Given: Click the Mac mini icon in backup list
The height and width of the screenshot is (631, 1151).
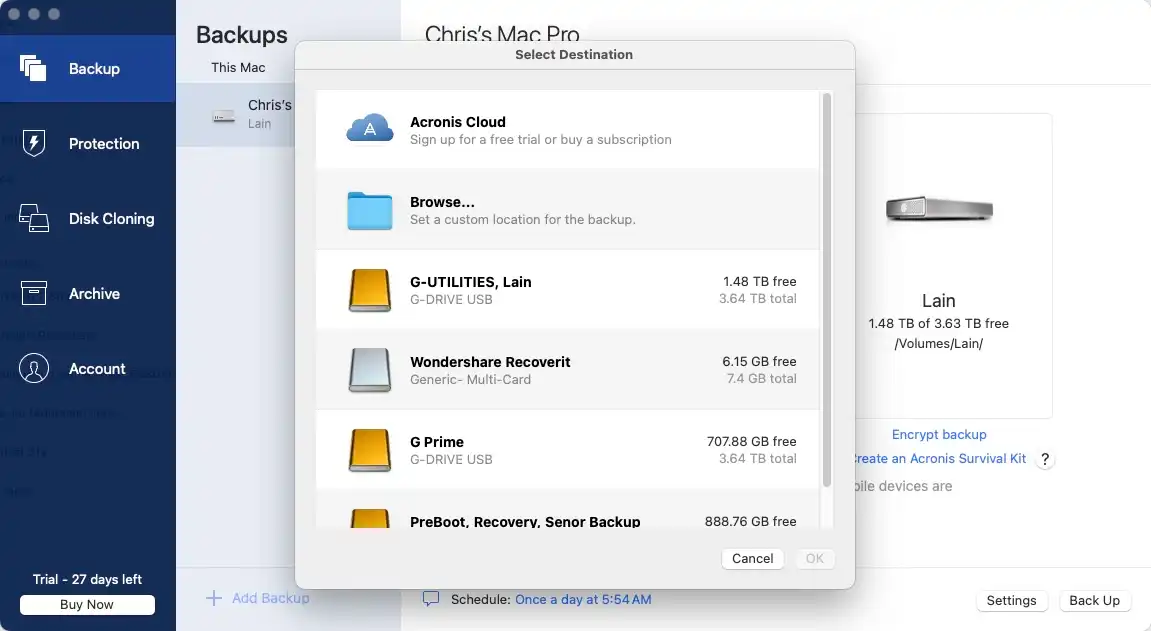Looking at the screenshot, I should 223,116.
